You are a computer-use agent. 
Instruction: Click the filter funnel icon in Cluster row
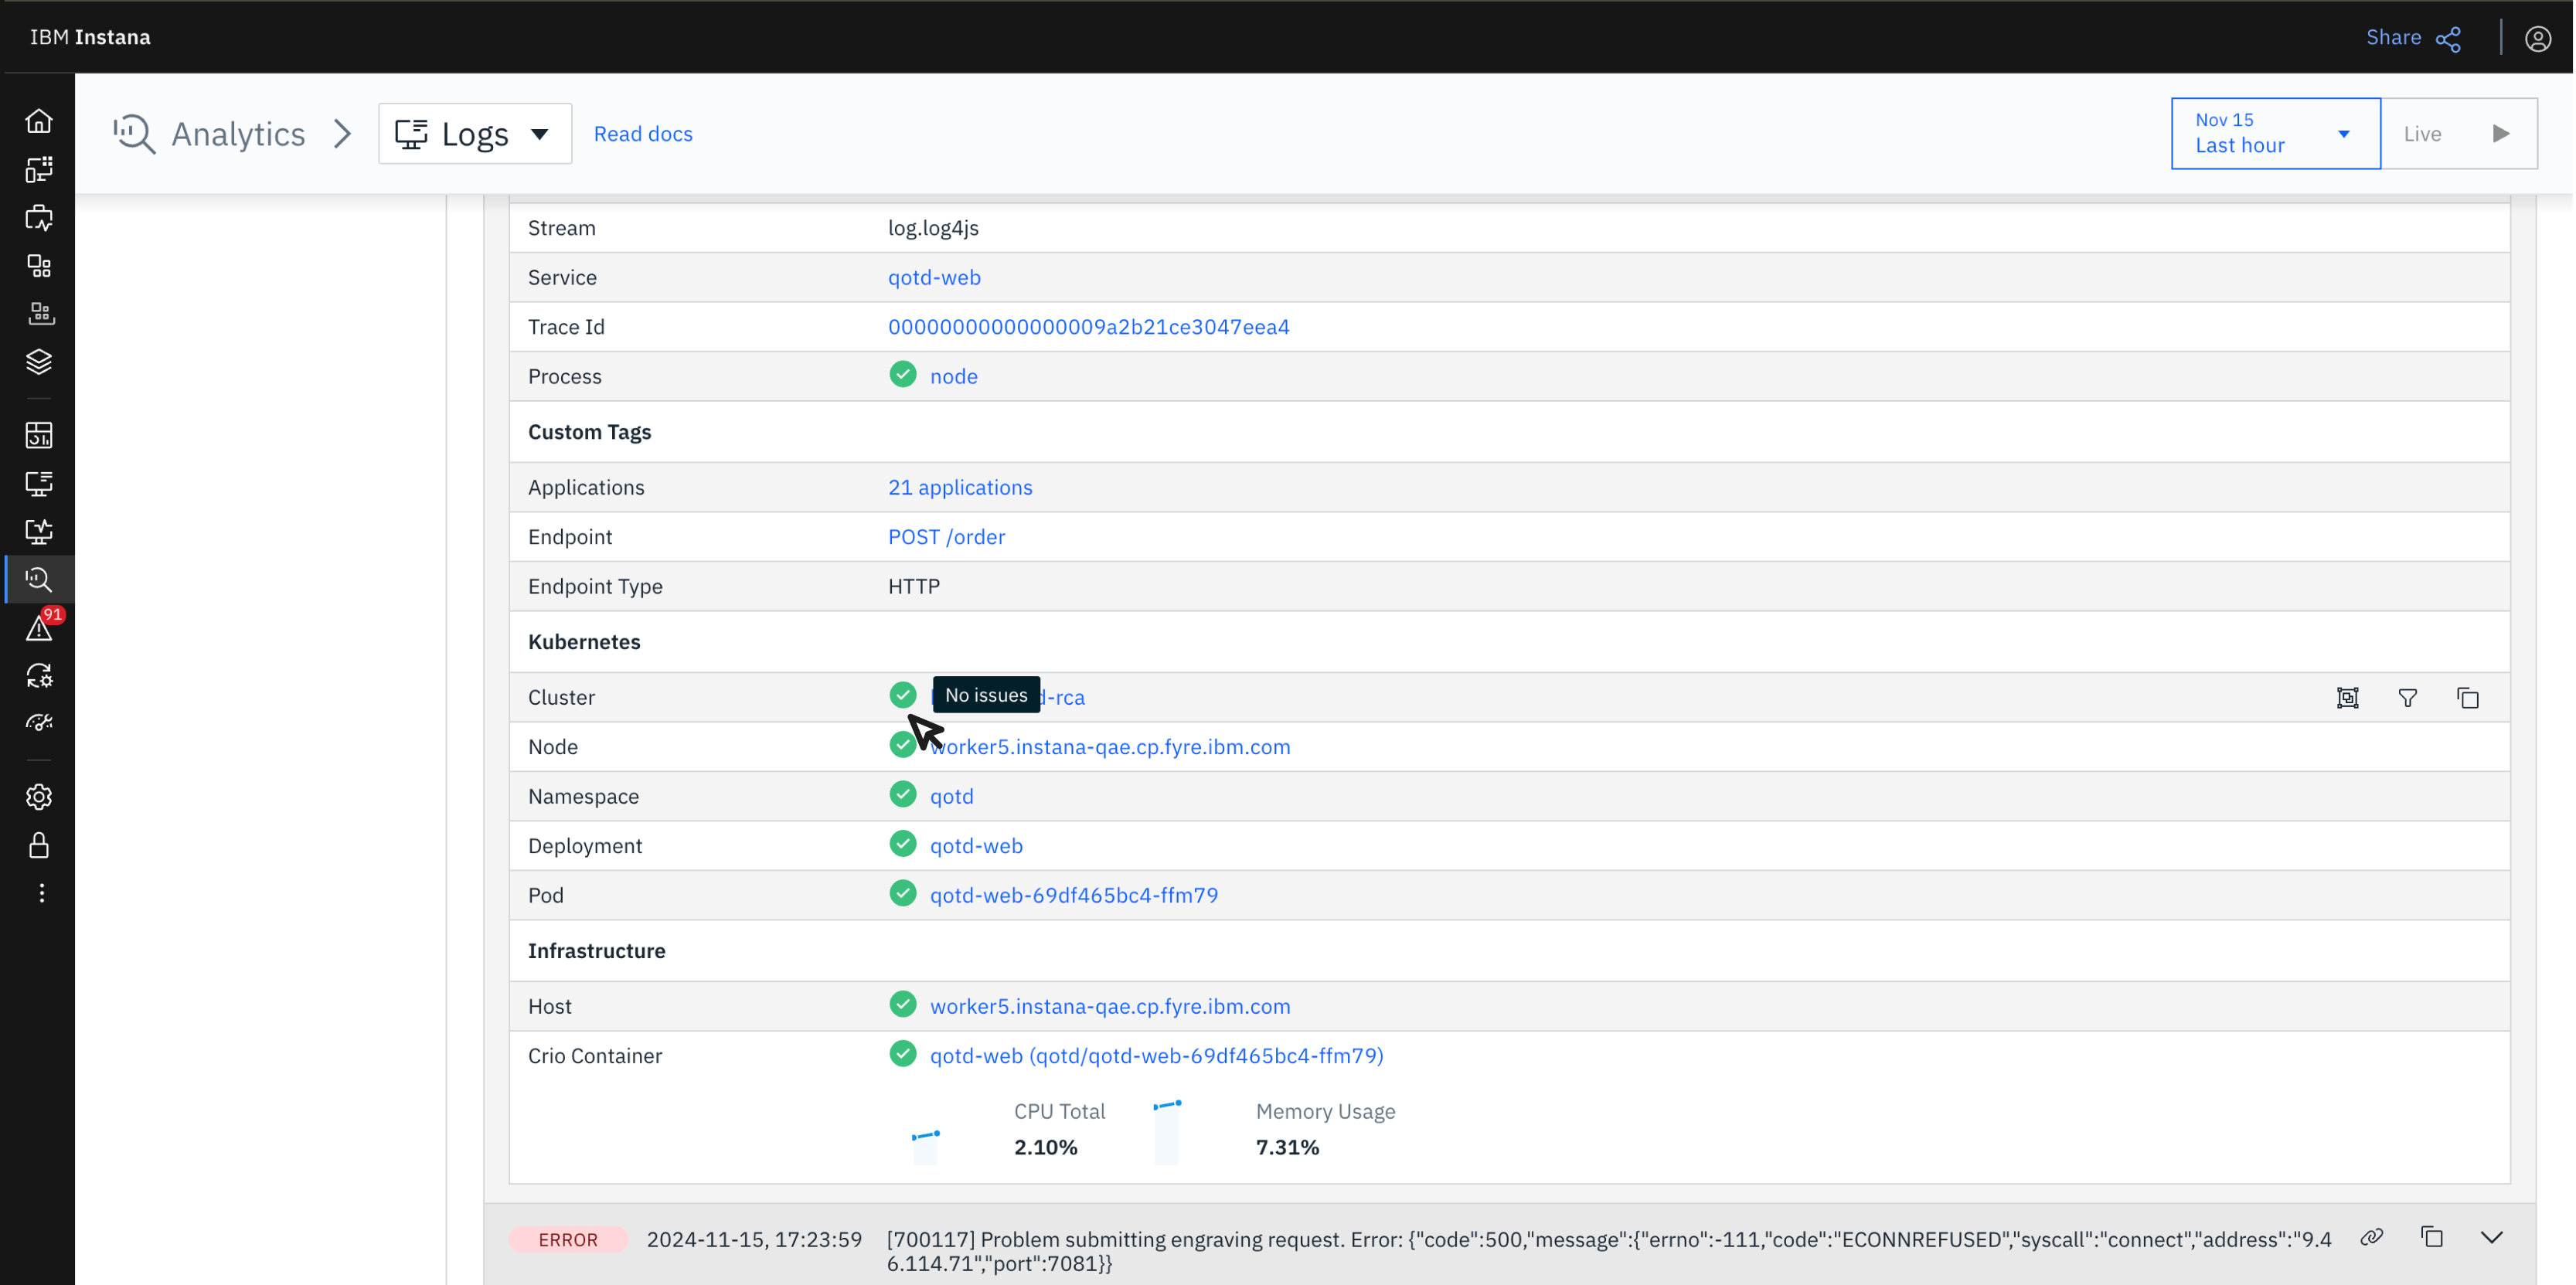pyautogui.click(x=2407, y=697)
